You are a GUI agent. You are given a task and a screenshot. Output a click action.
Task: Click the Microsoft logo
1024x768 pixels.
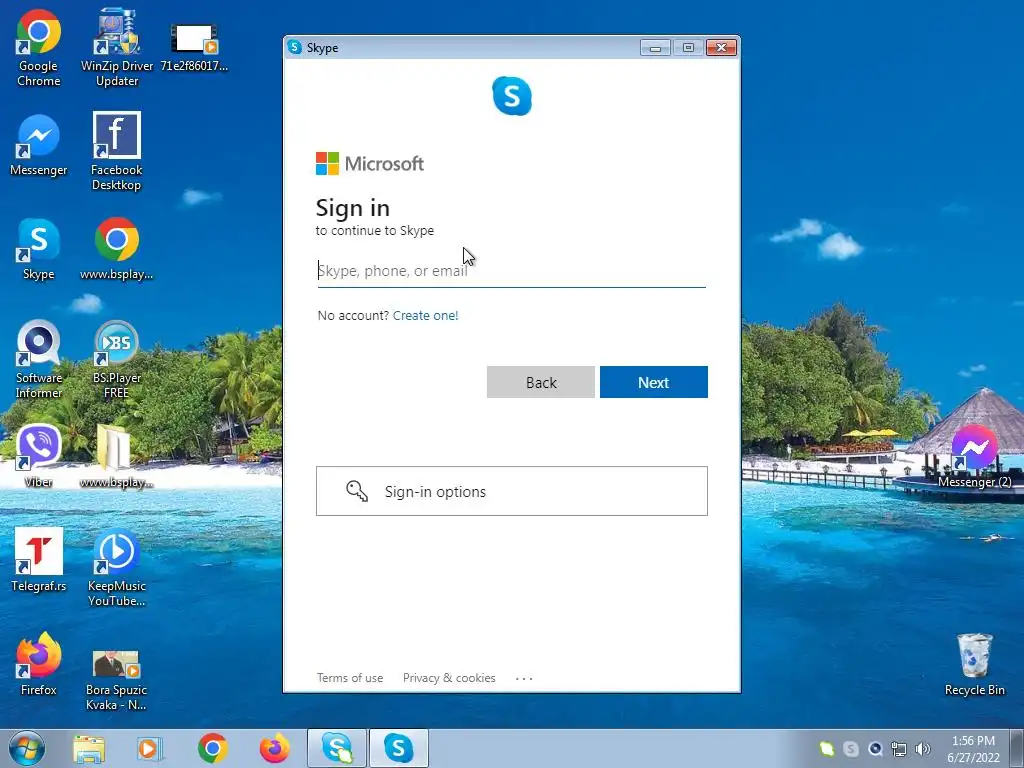(370, 163)
